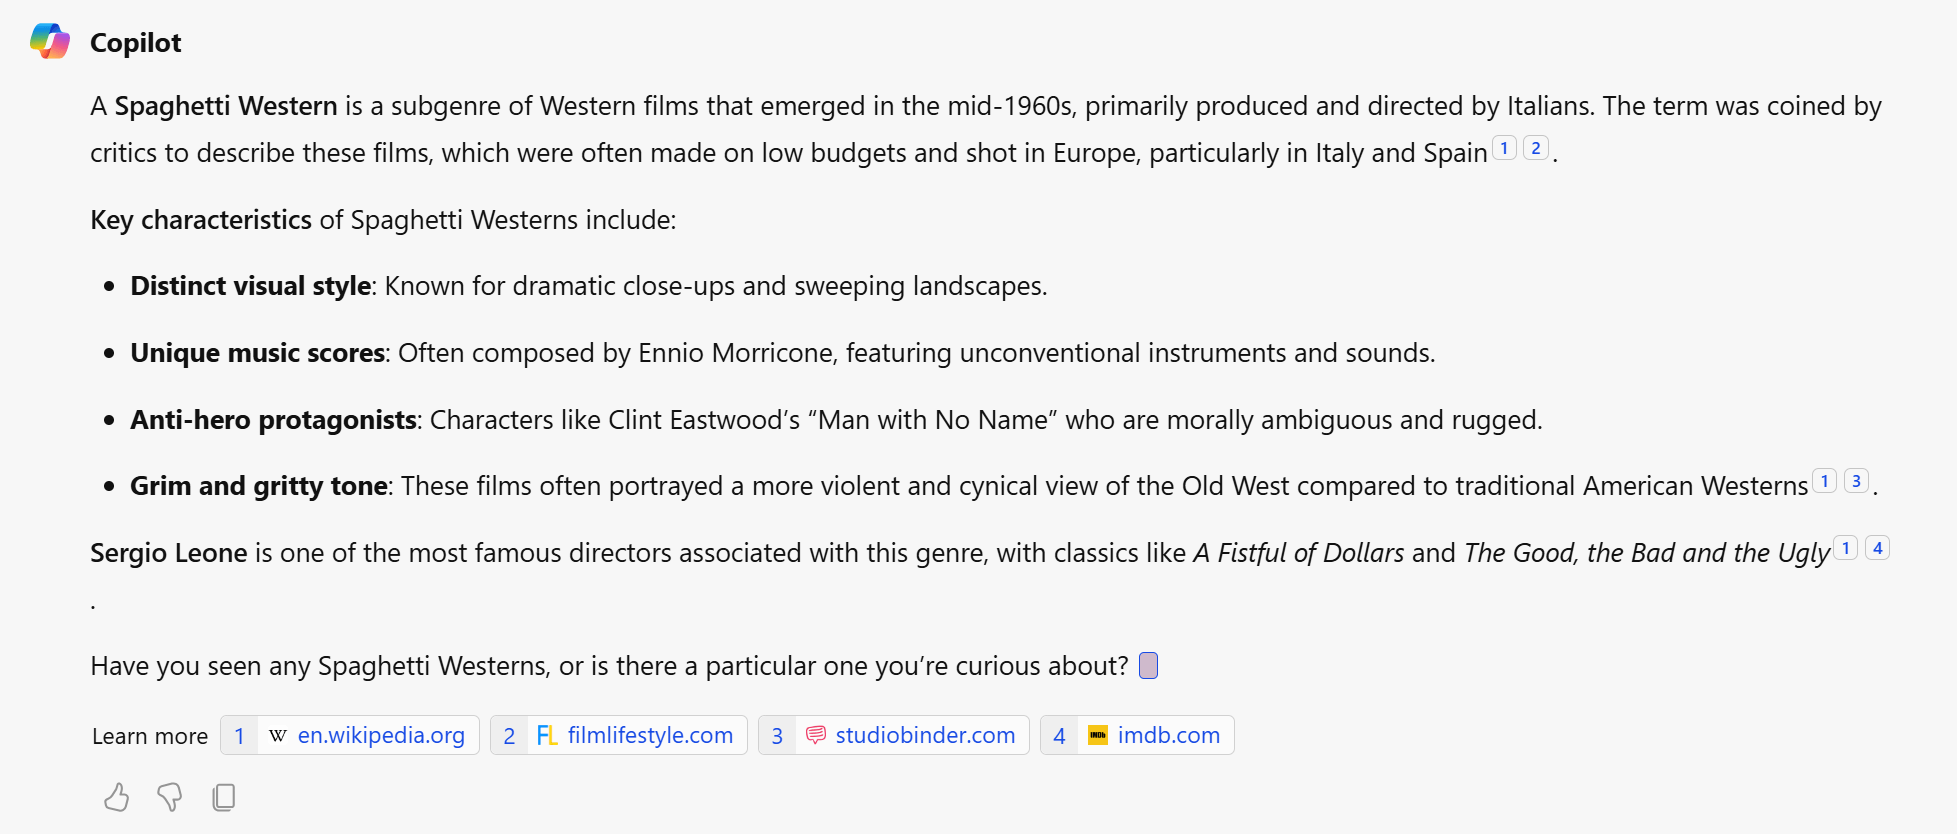Click citation 4 after 'the Ugly'
This screenshot has width=1957, height=834.
click(x=1878, y=548)
